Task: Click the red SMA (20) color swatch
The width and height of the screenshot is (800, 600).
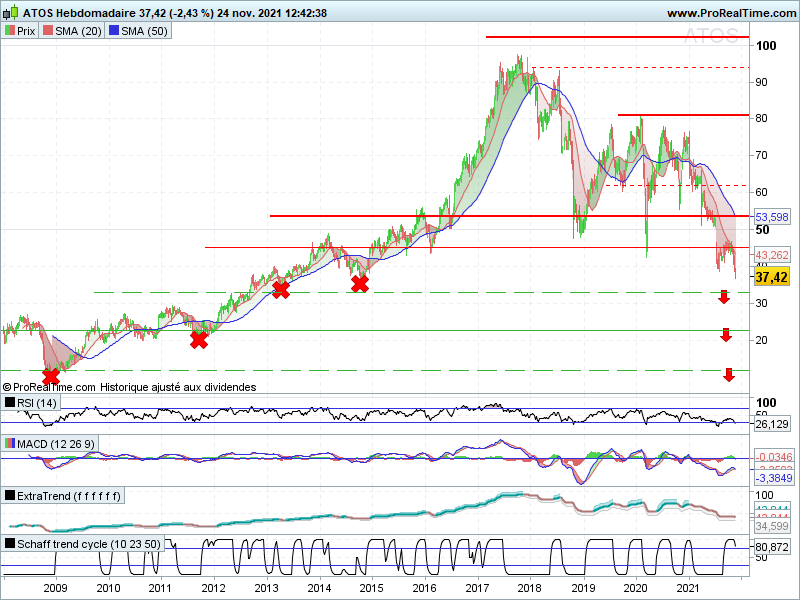Action: coord(47,31)
